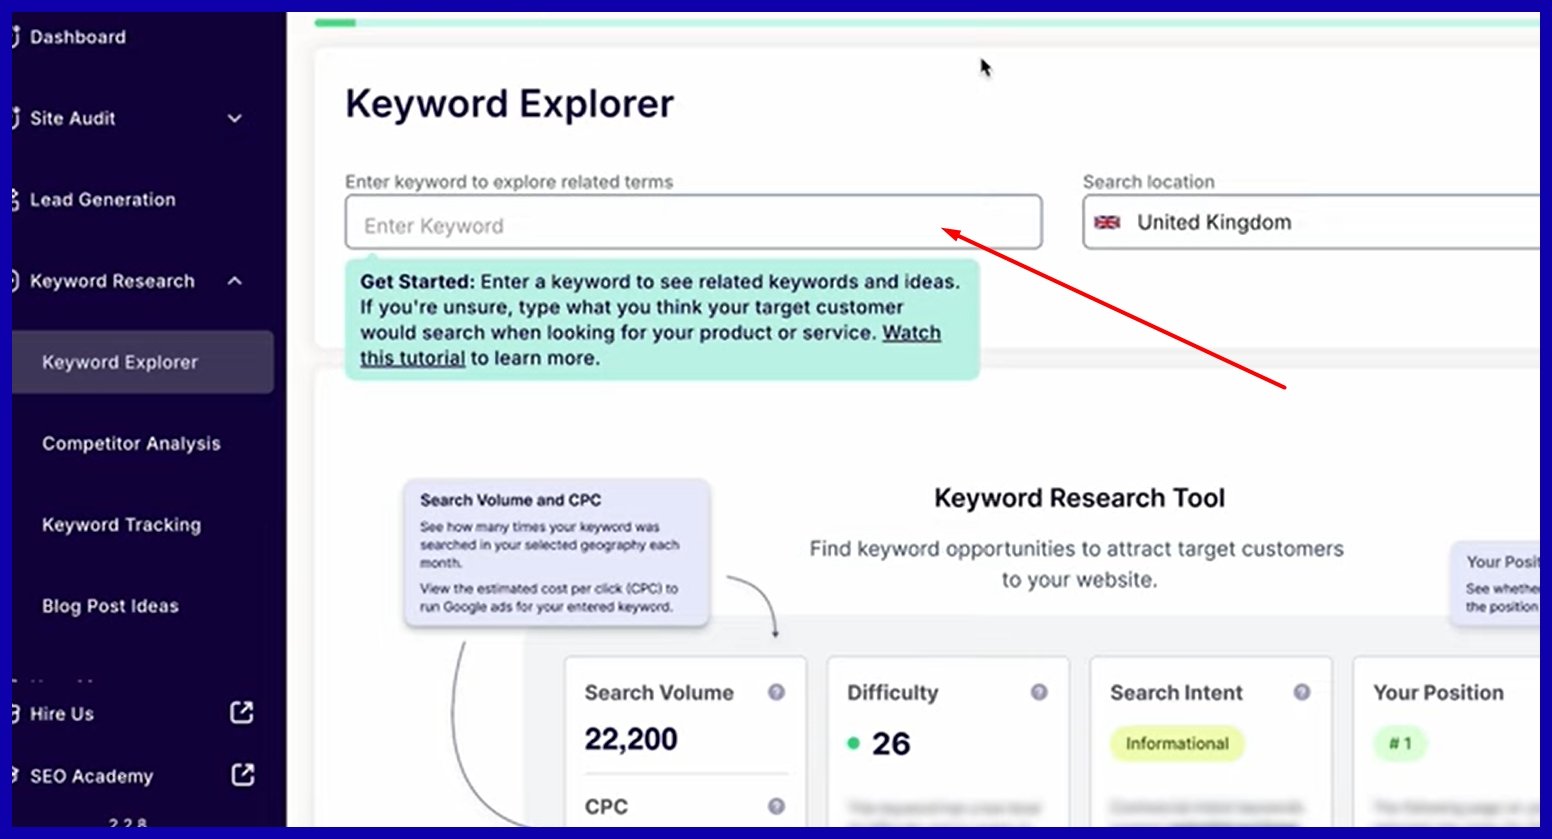Collapse the Keyword Research section chevron
Image resolution: width=1552 pixels, height=839 pixels.
[x=235, y=281]
